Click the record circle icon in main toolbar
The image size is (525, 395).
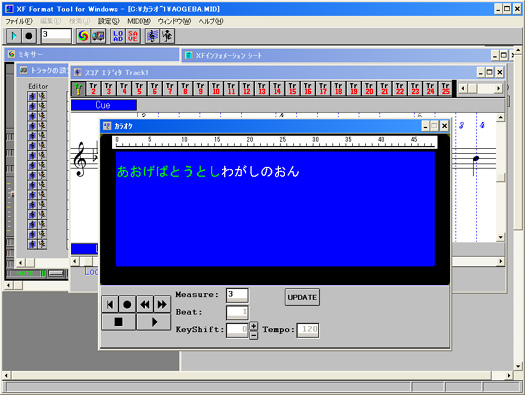[29, 36]
